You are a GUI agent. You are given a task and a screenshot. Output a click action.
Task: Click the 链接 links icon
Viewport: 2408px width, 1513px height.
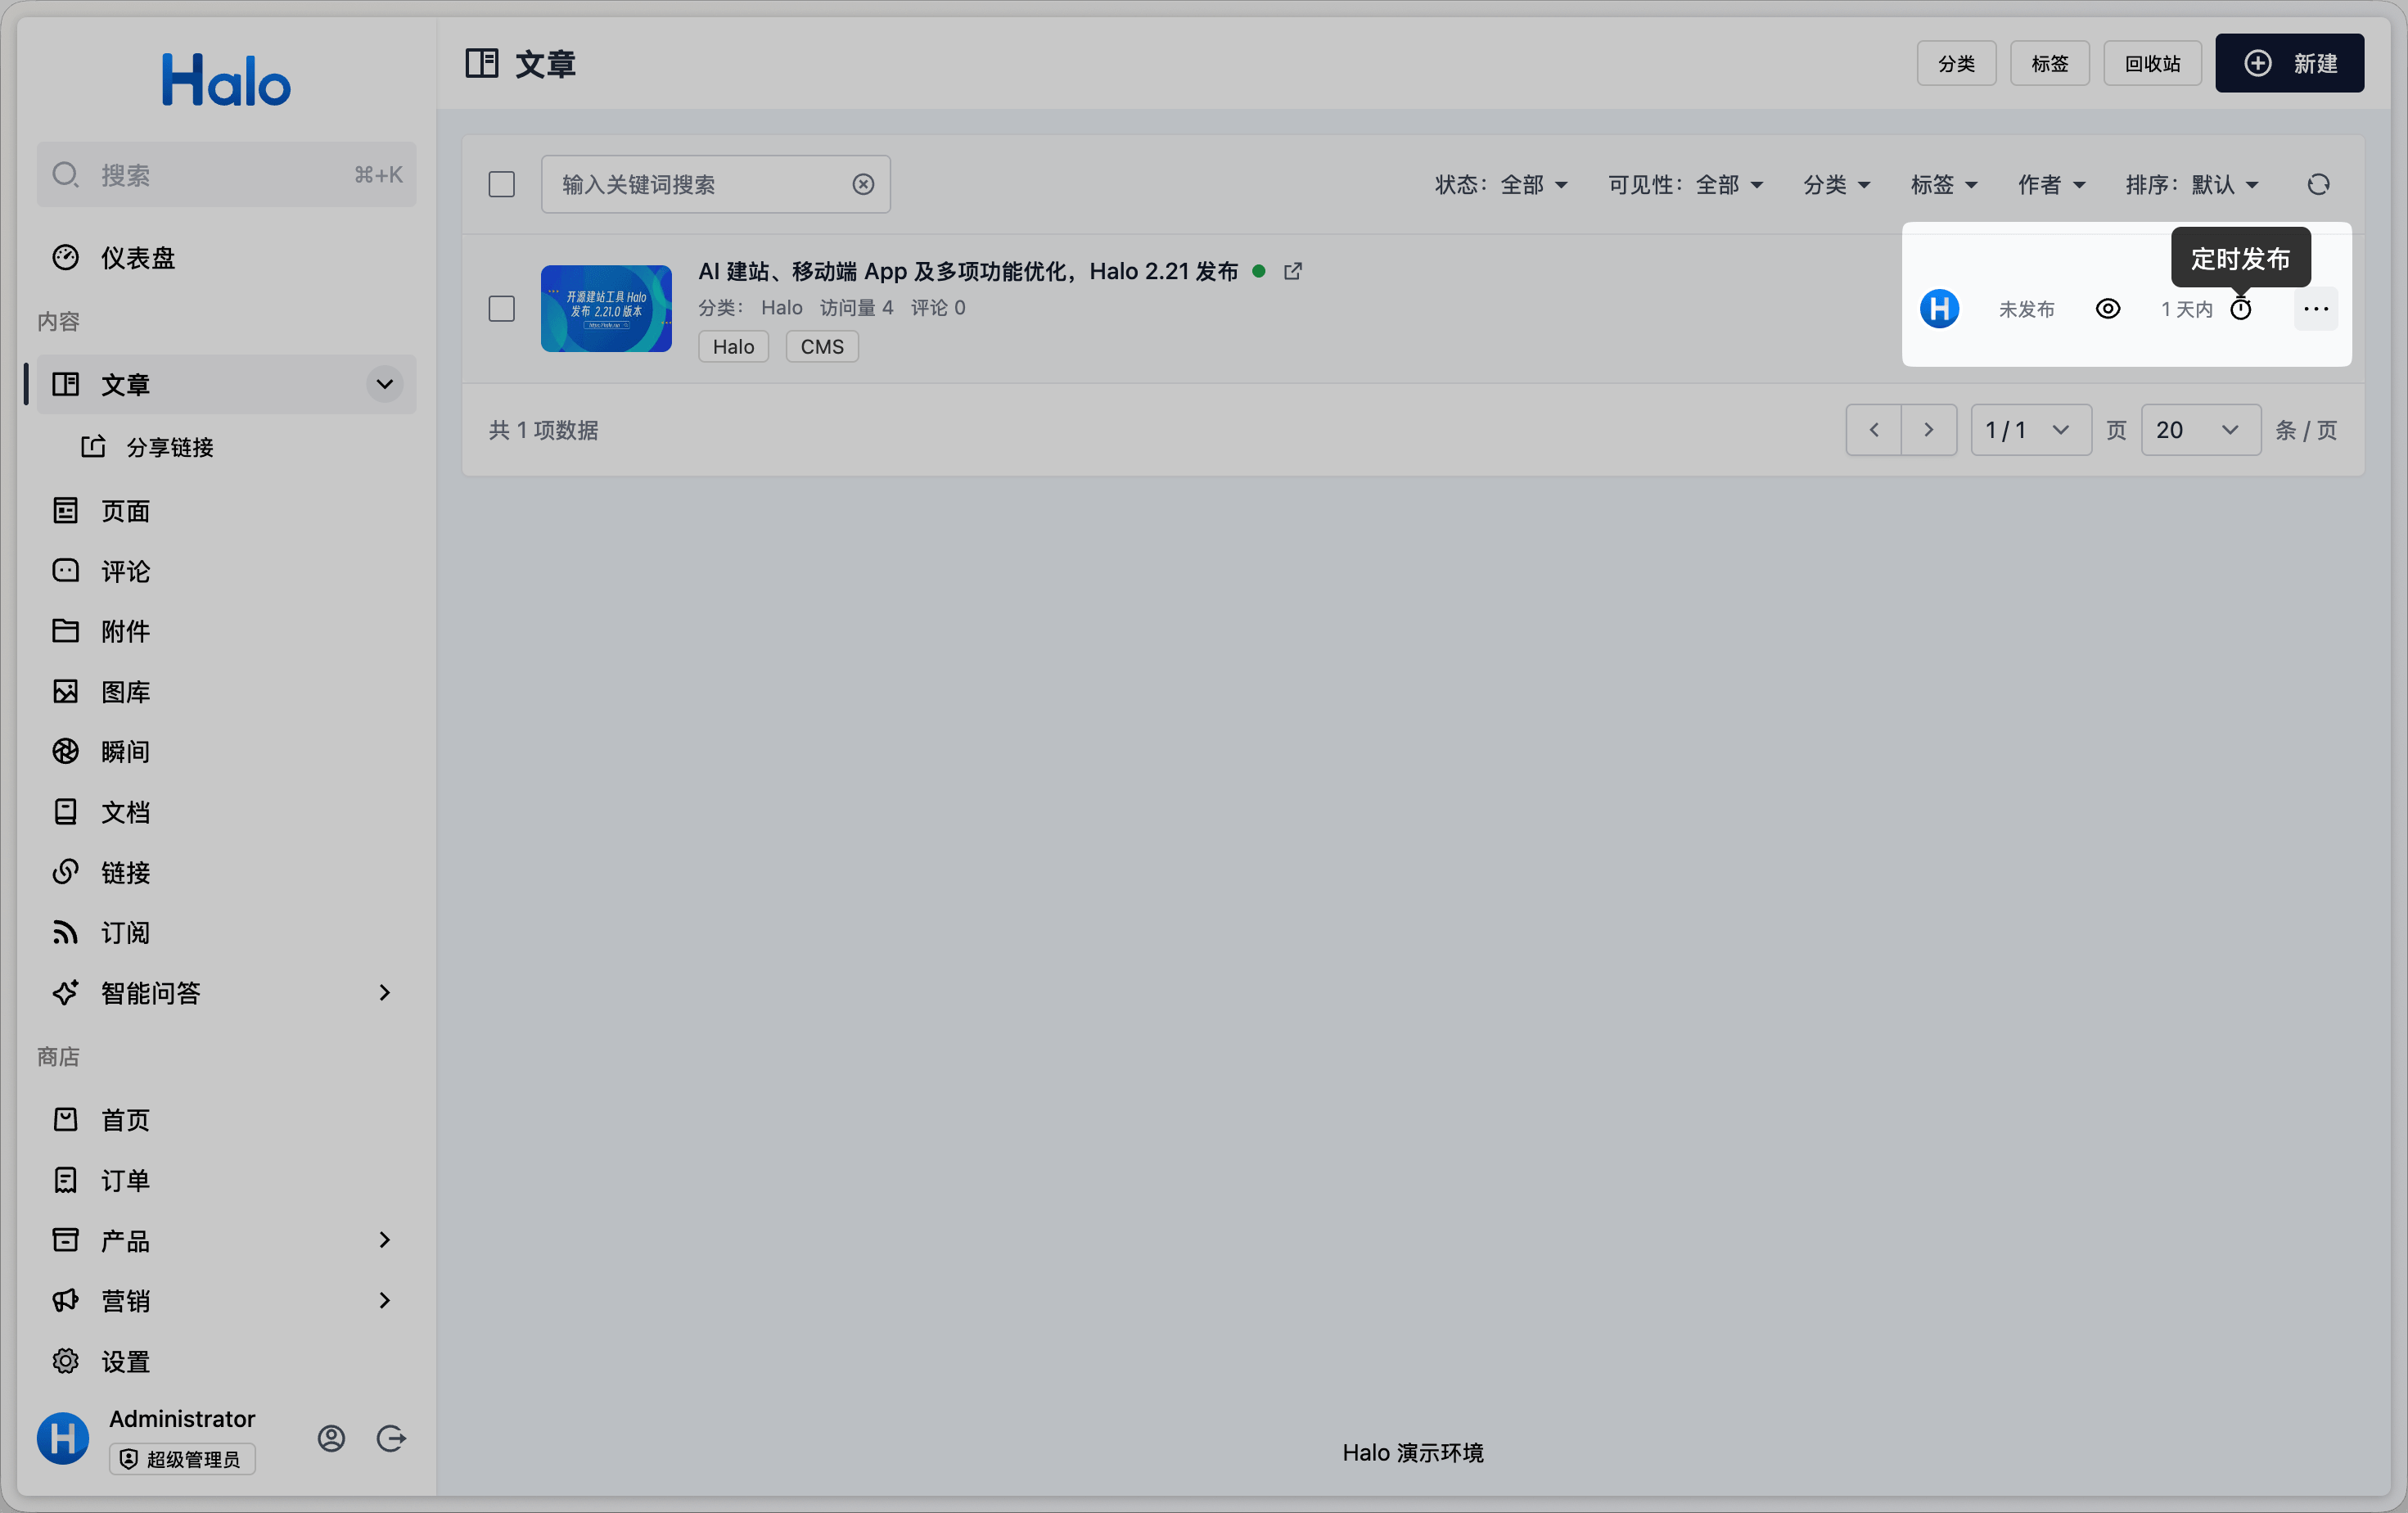pyautogui.click(x=66, y=872)
